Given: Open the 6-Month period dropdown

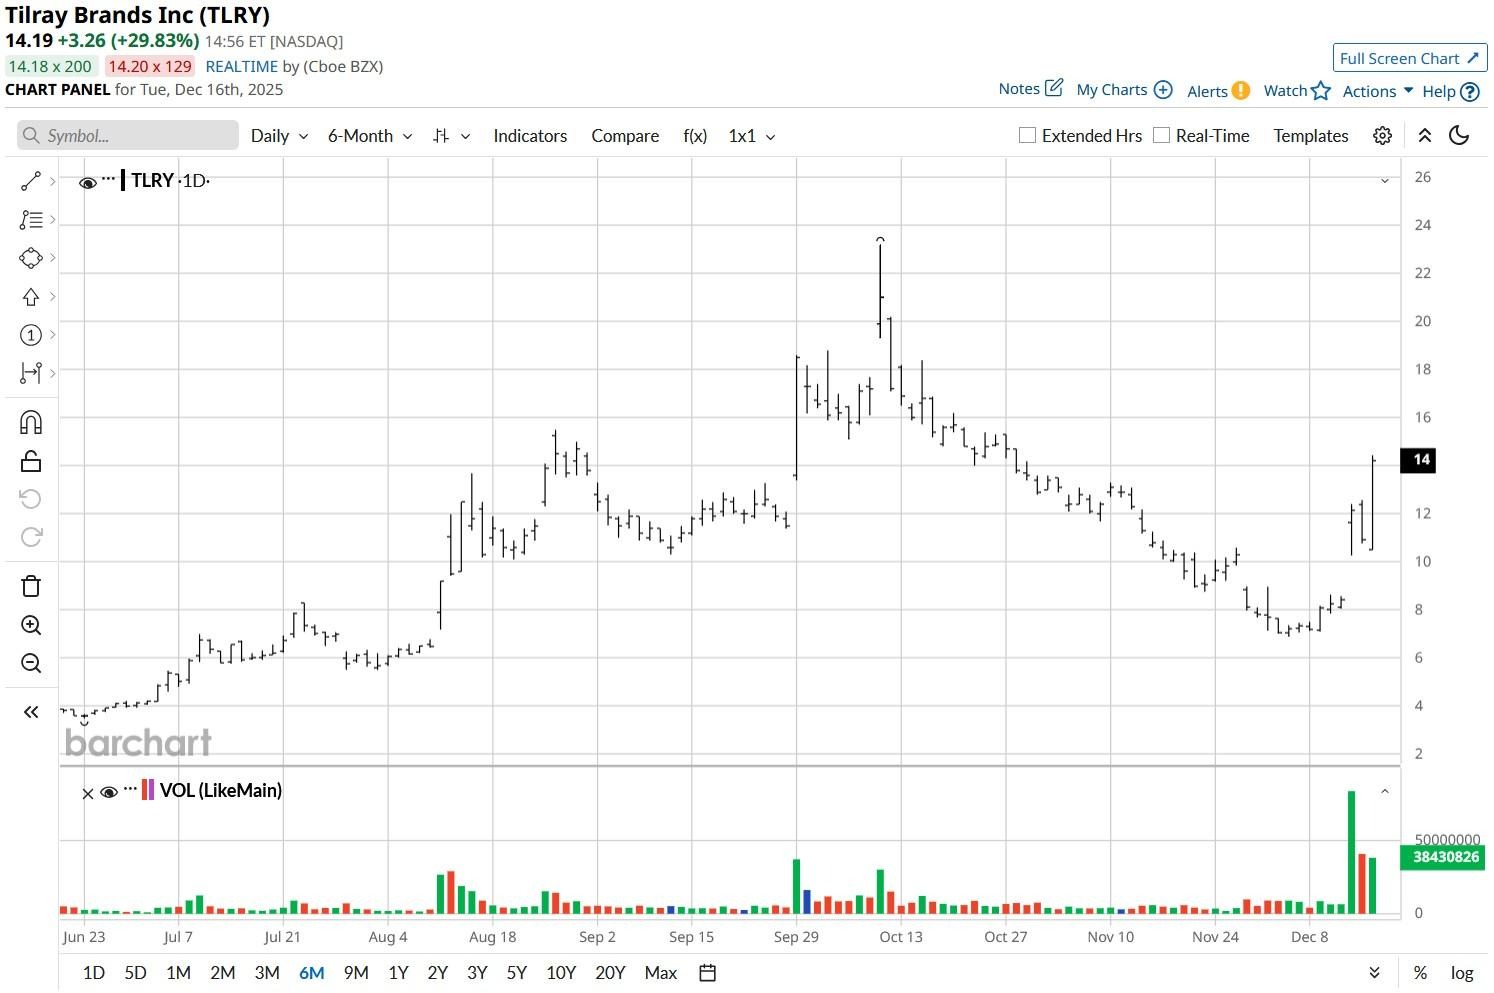Looking at the screenshot, I should click(370, 136).
